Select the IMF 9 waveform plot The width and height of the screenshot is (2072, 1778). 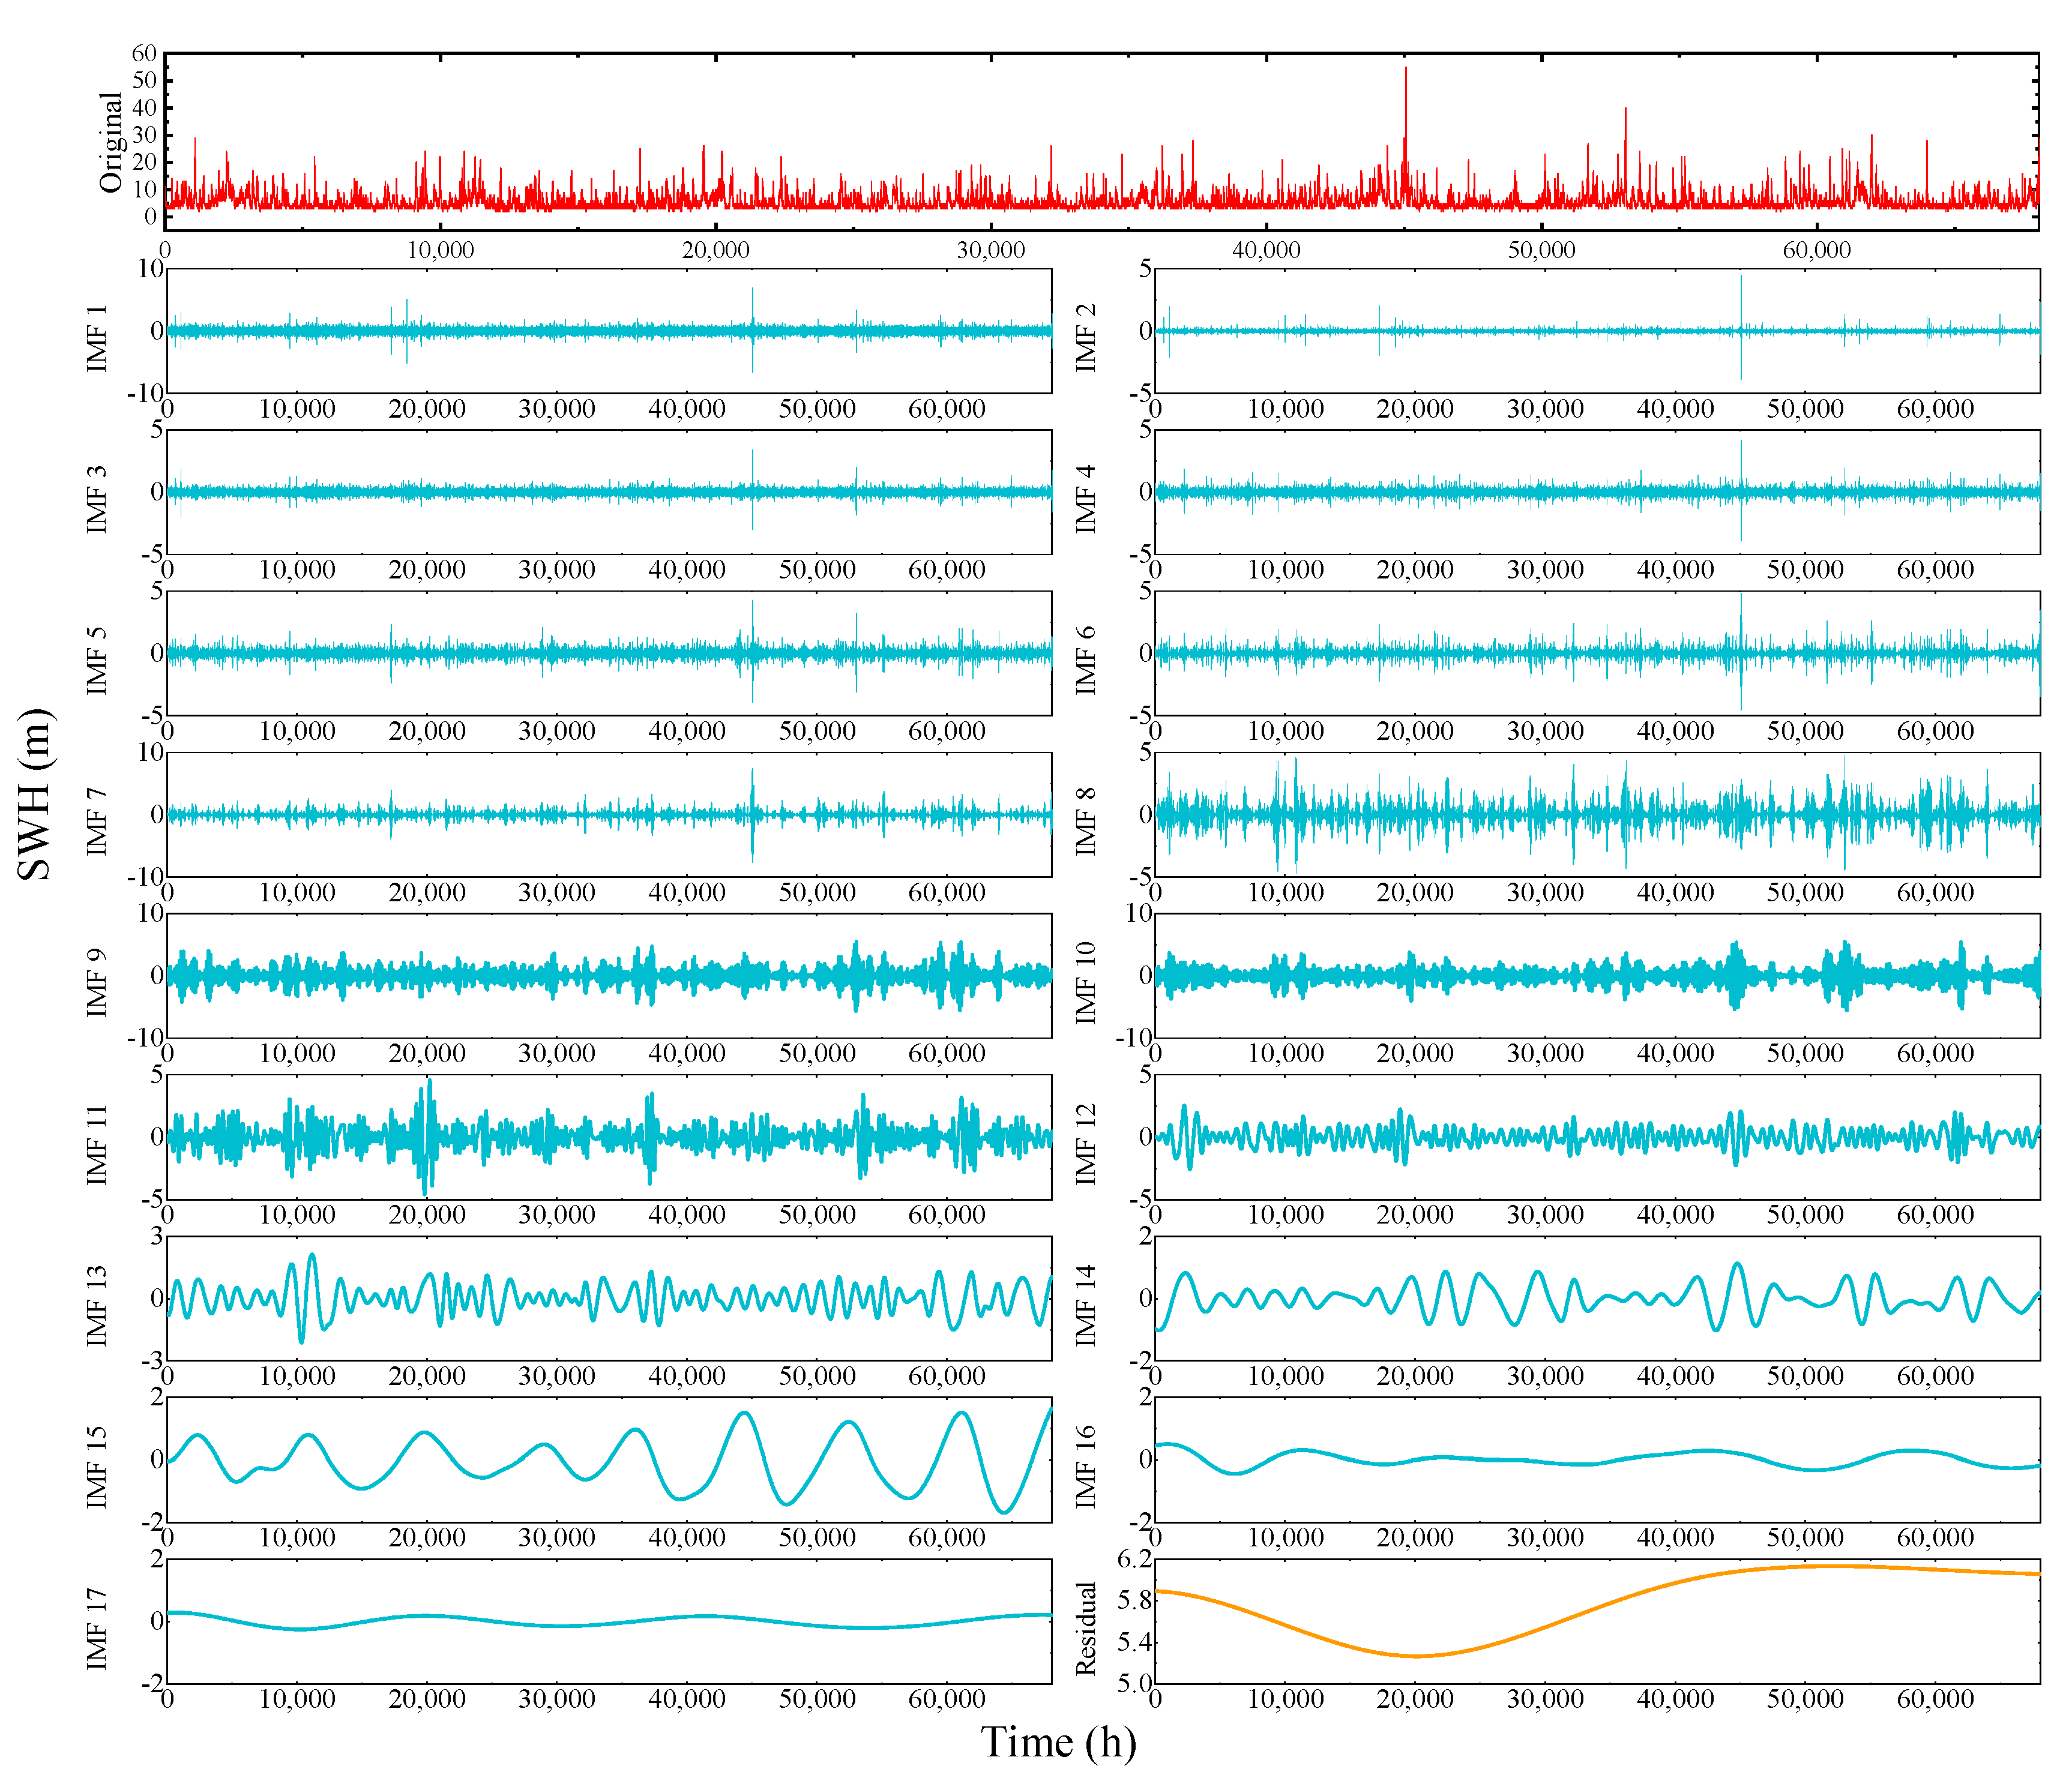tap(609, 976)
